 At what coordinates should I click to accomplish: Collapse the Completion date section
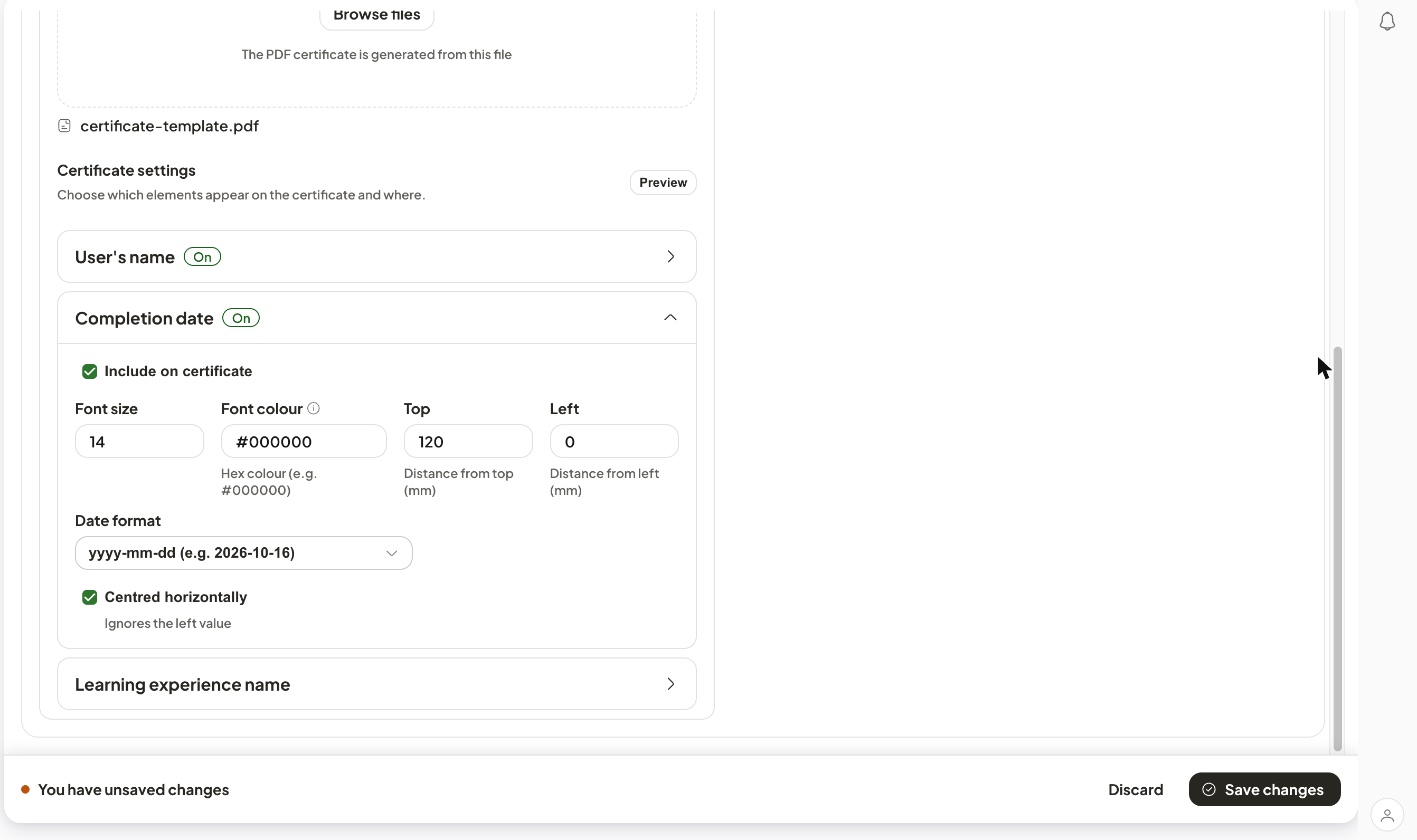(x=377, y=318)
